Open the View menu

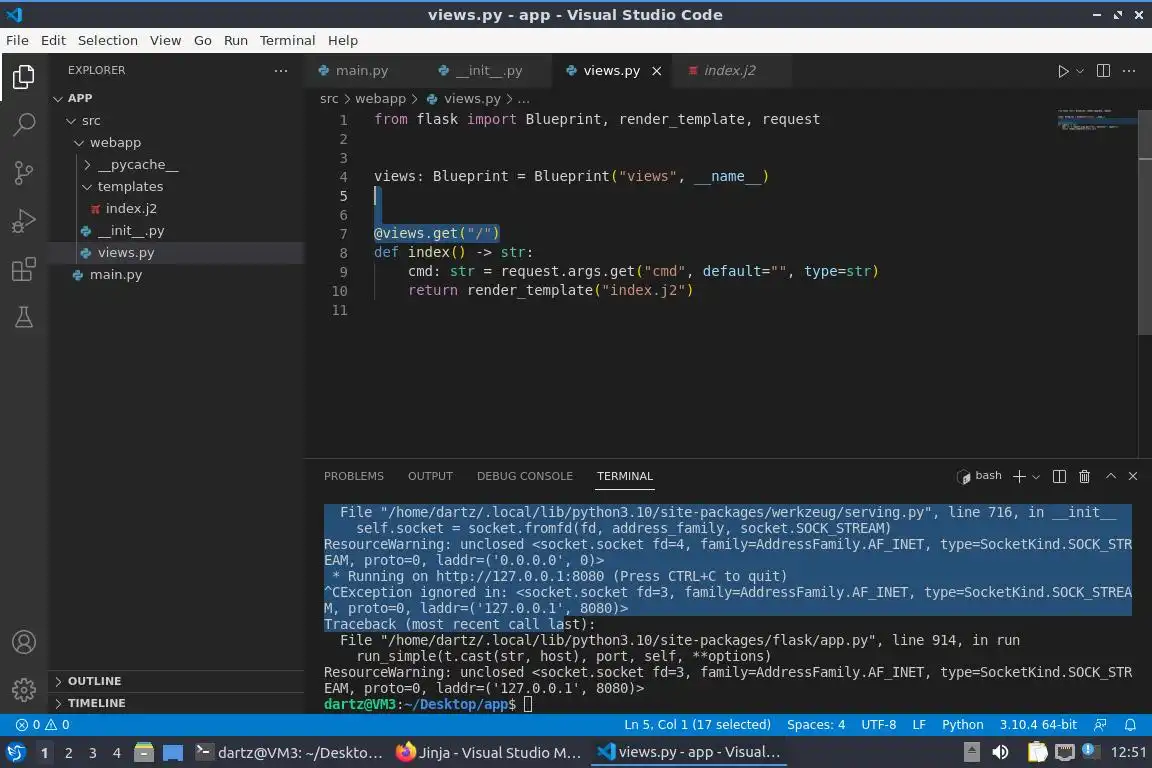165,40
